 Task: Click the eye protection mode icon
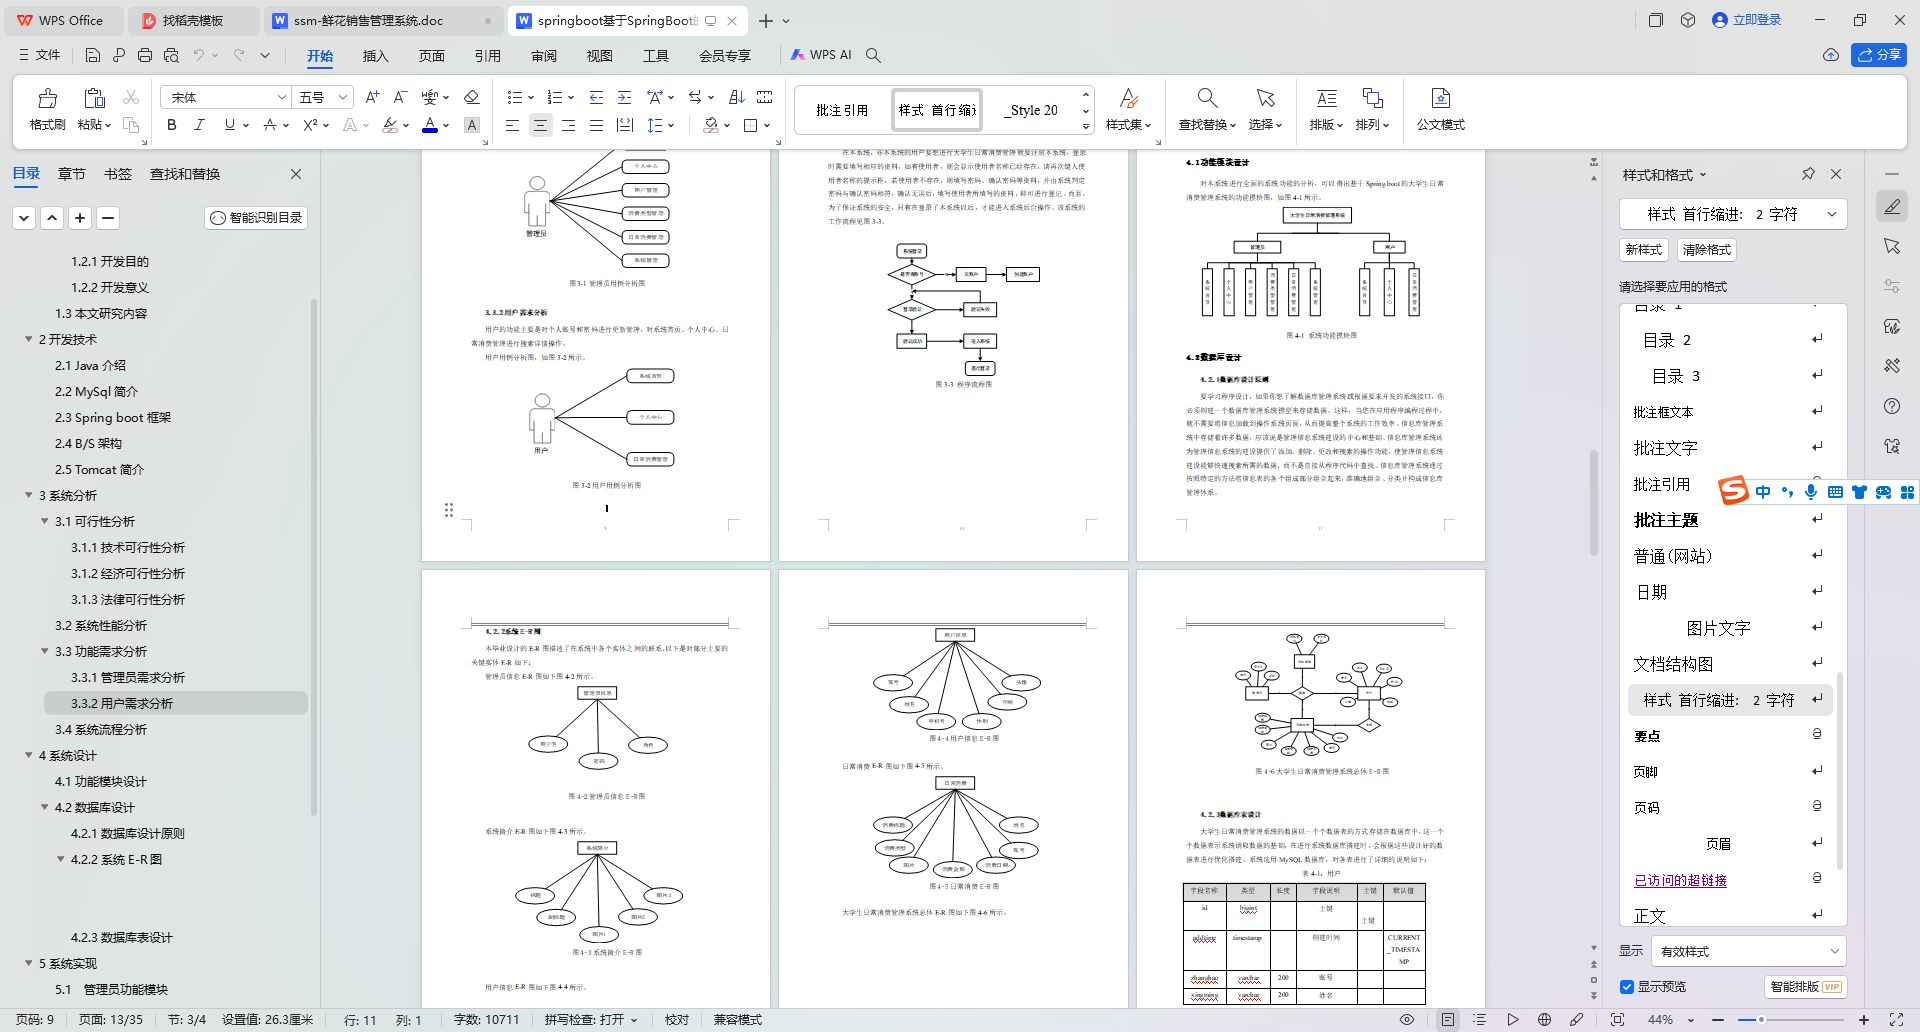tap(1407, 1020)
